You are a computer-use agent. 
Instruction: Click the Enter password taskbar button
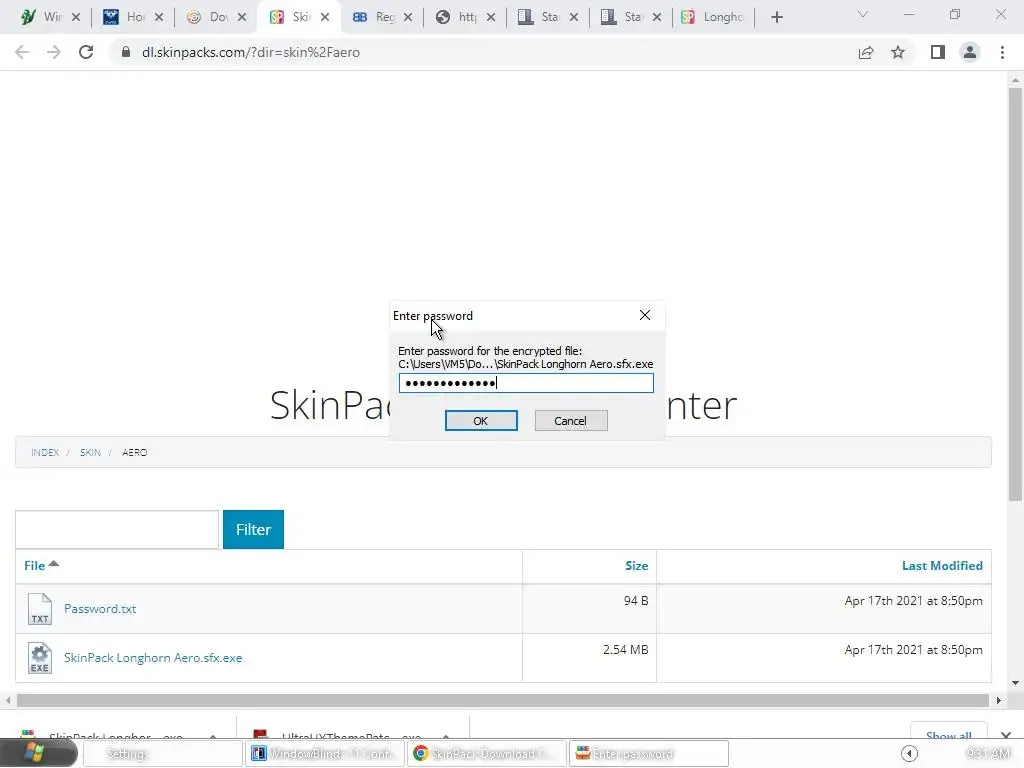pyautogui.click(x=648, y=754)
